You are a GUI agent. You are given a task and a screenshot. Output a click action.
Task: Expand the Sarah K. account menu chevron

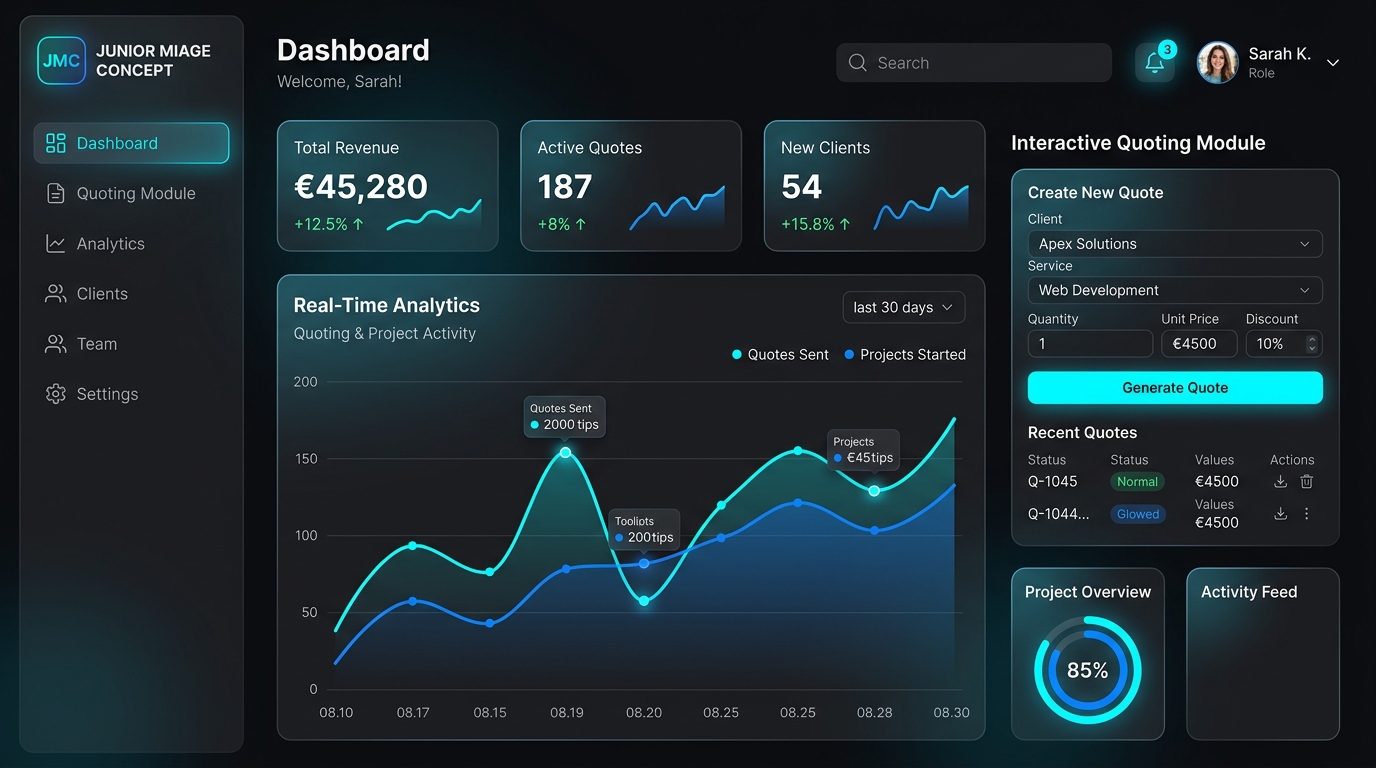click(x=1332, y=63)
